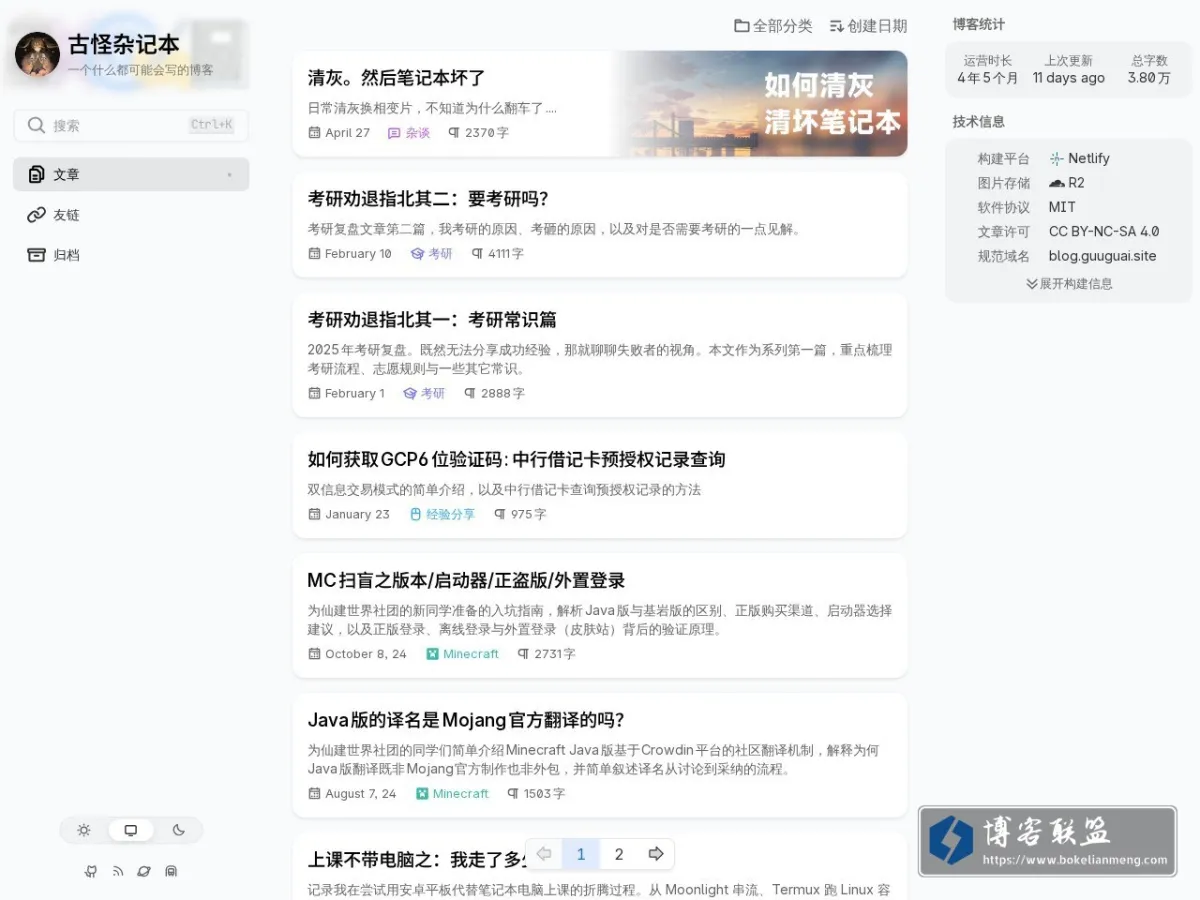This screenshot has width=1200, height=900.
Task: Click the previous page arrow in pagination
Action: [x=544, y=854]
